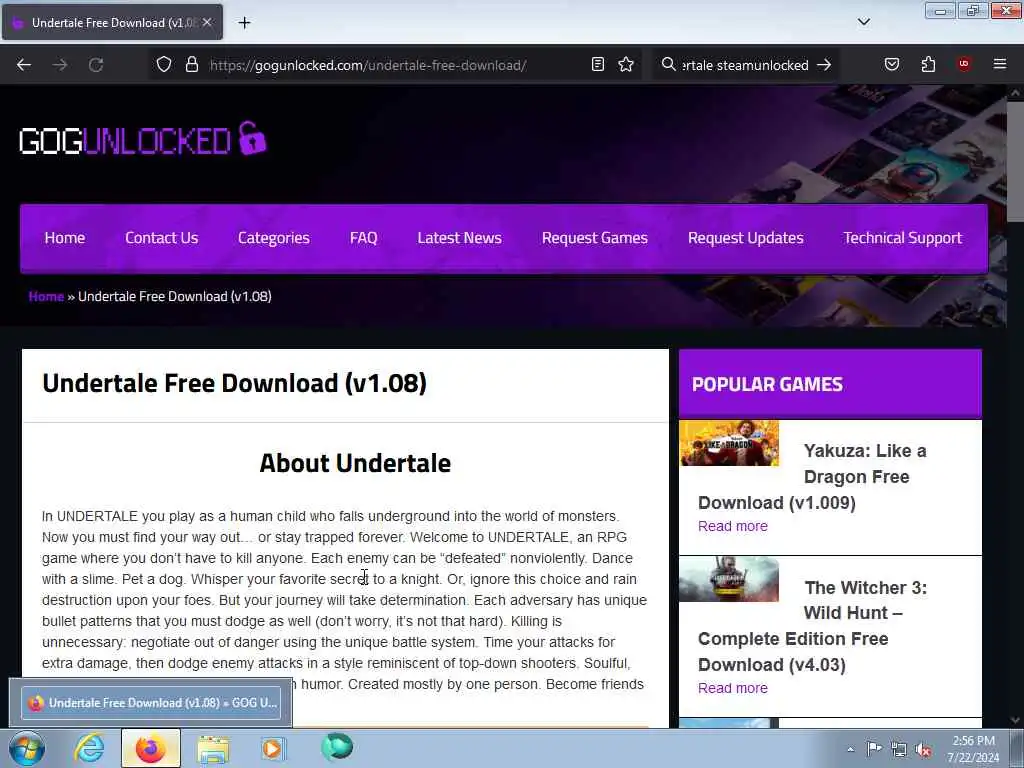Open Windows Explorer from taskbar
Screen dimensions: 1024x768
213,749
